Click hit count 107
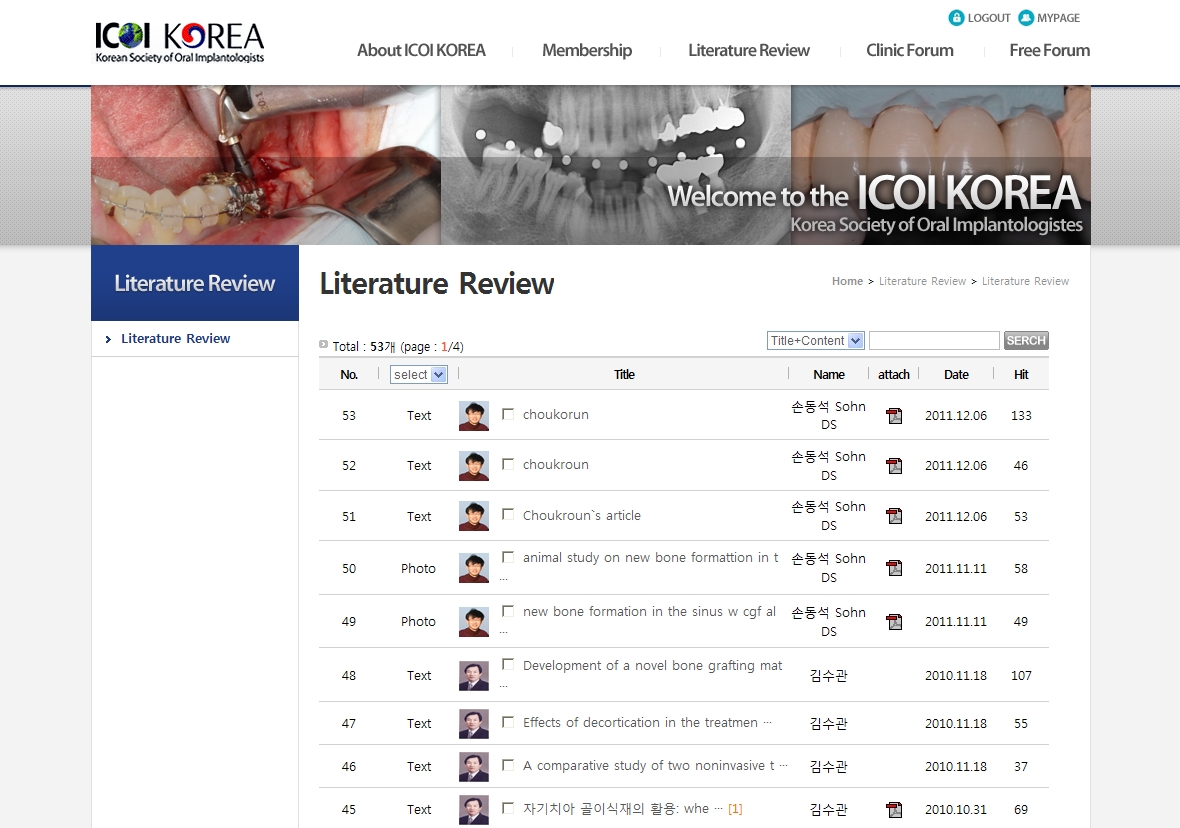This screenshot has height=828, width=1180. point(1021,676)
